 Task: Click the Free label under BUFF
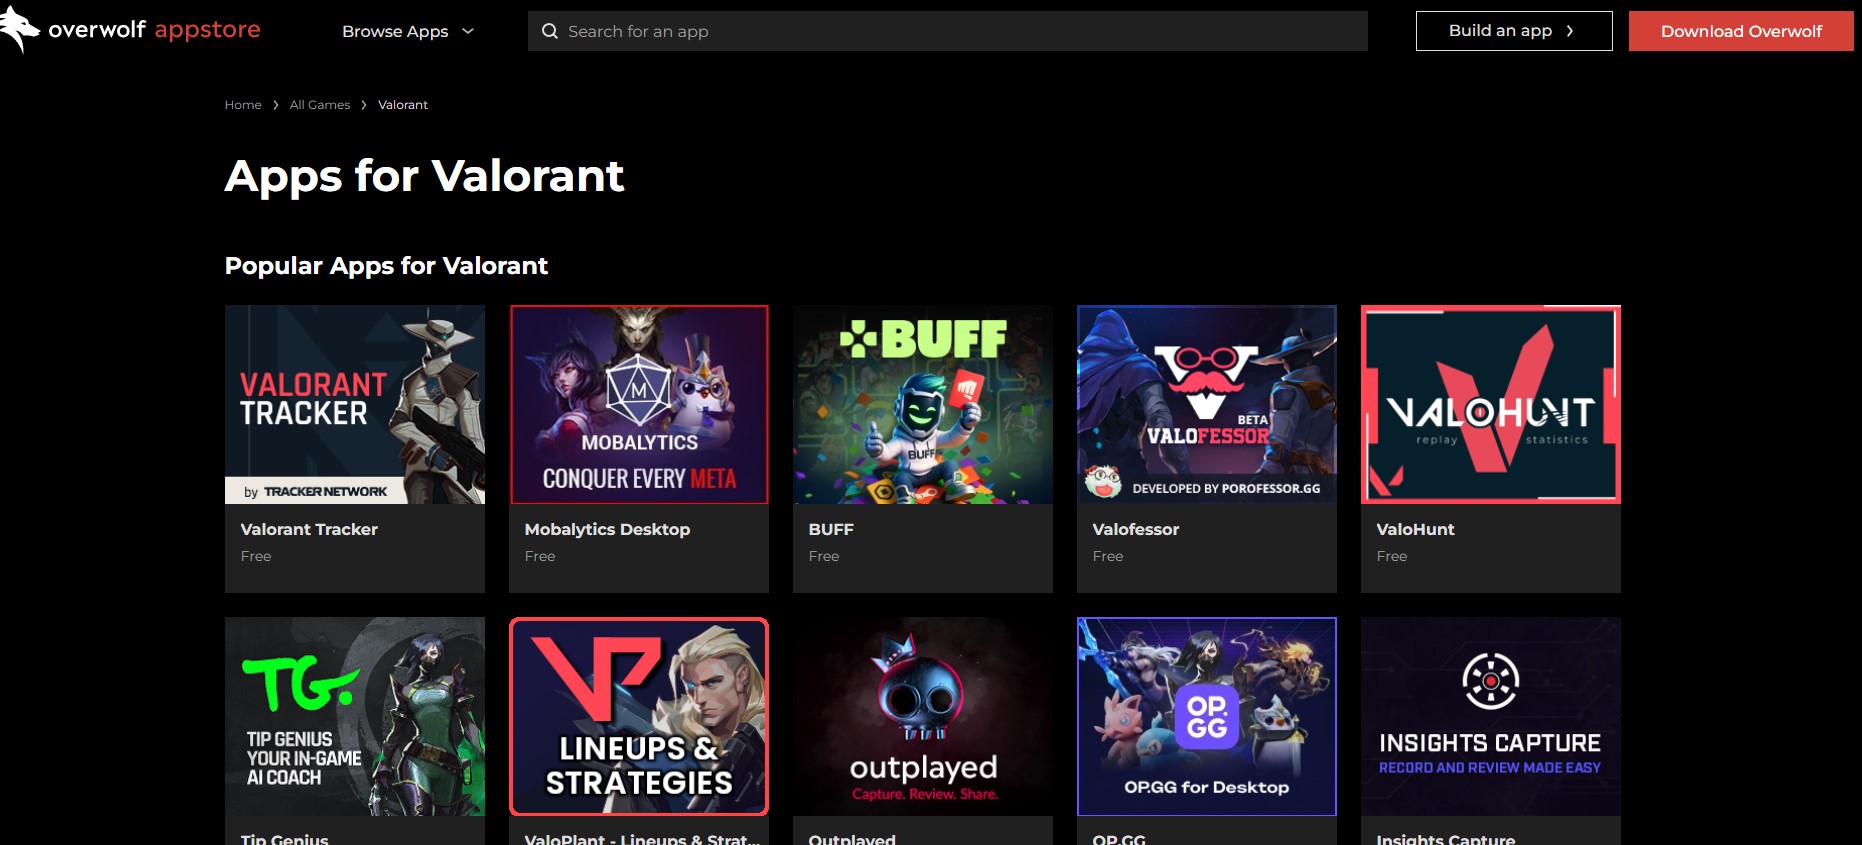tap(824, 556)
